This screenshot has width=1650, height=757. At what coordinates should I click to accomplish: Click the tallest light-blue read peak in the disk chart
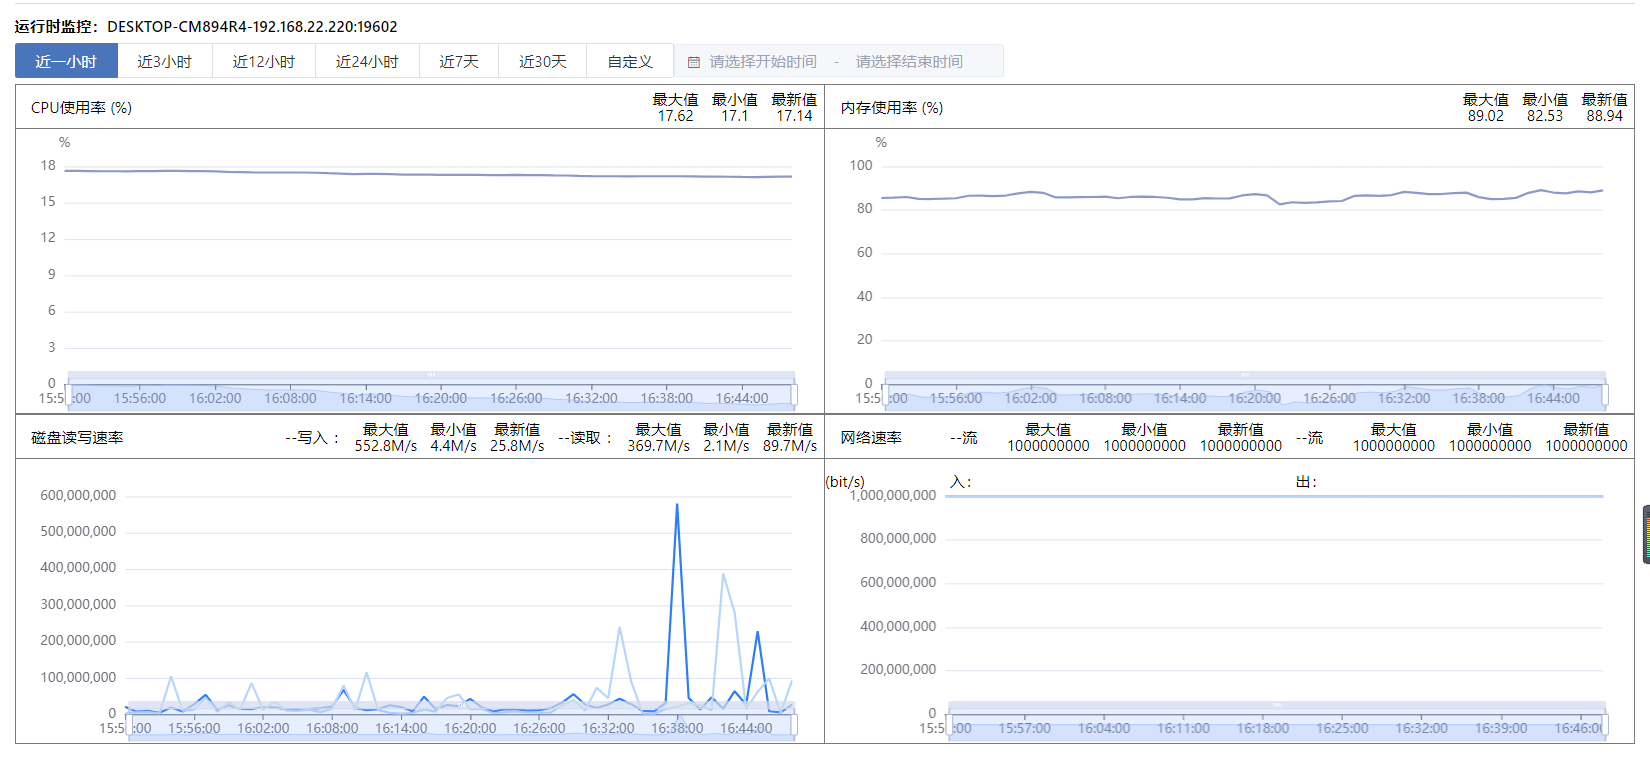723,575
